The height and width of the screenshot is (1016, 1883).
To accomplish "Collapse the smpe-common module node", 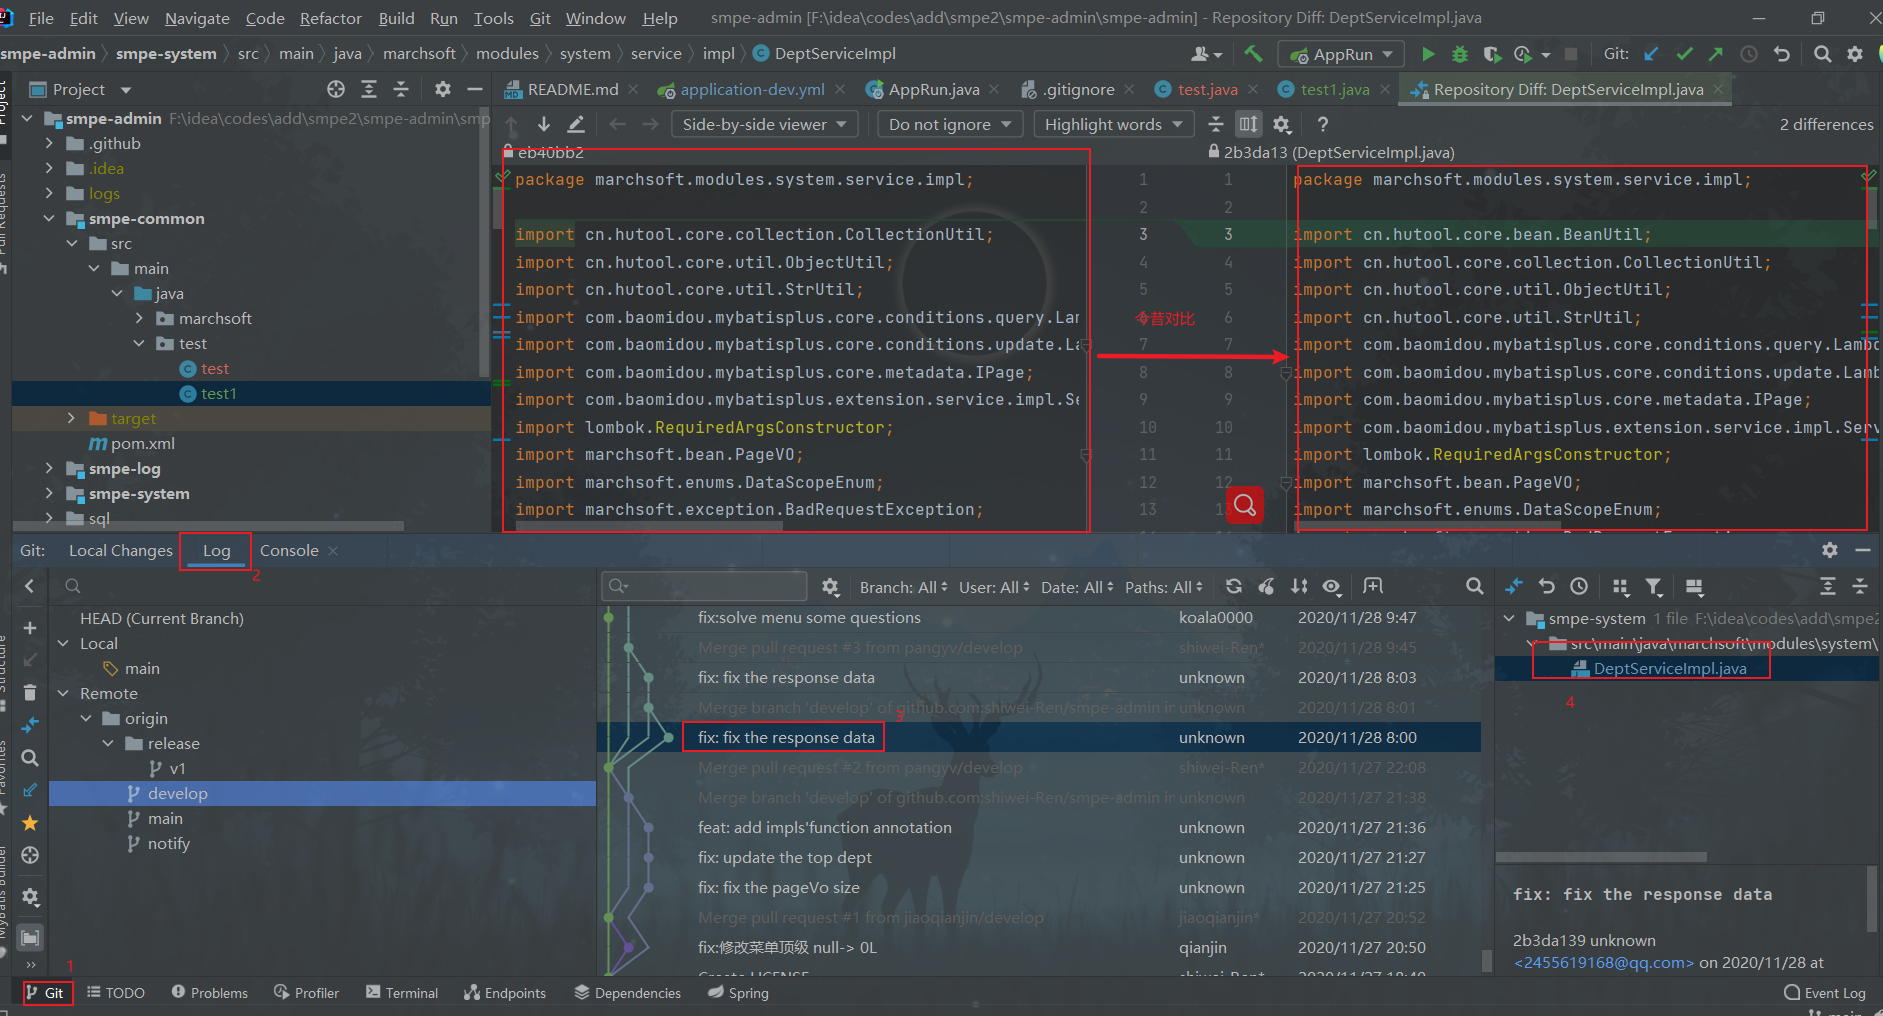I will tap(49, 218).
